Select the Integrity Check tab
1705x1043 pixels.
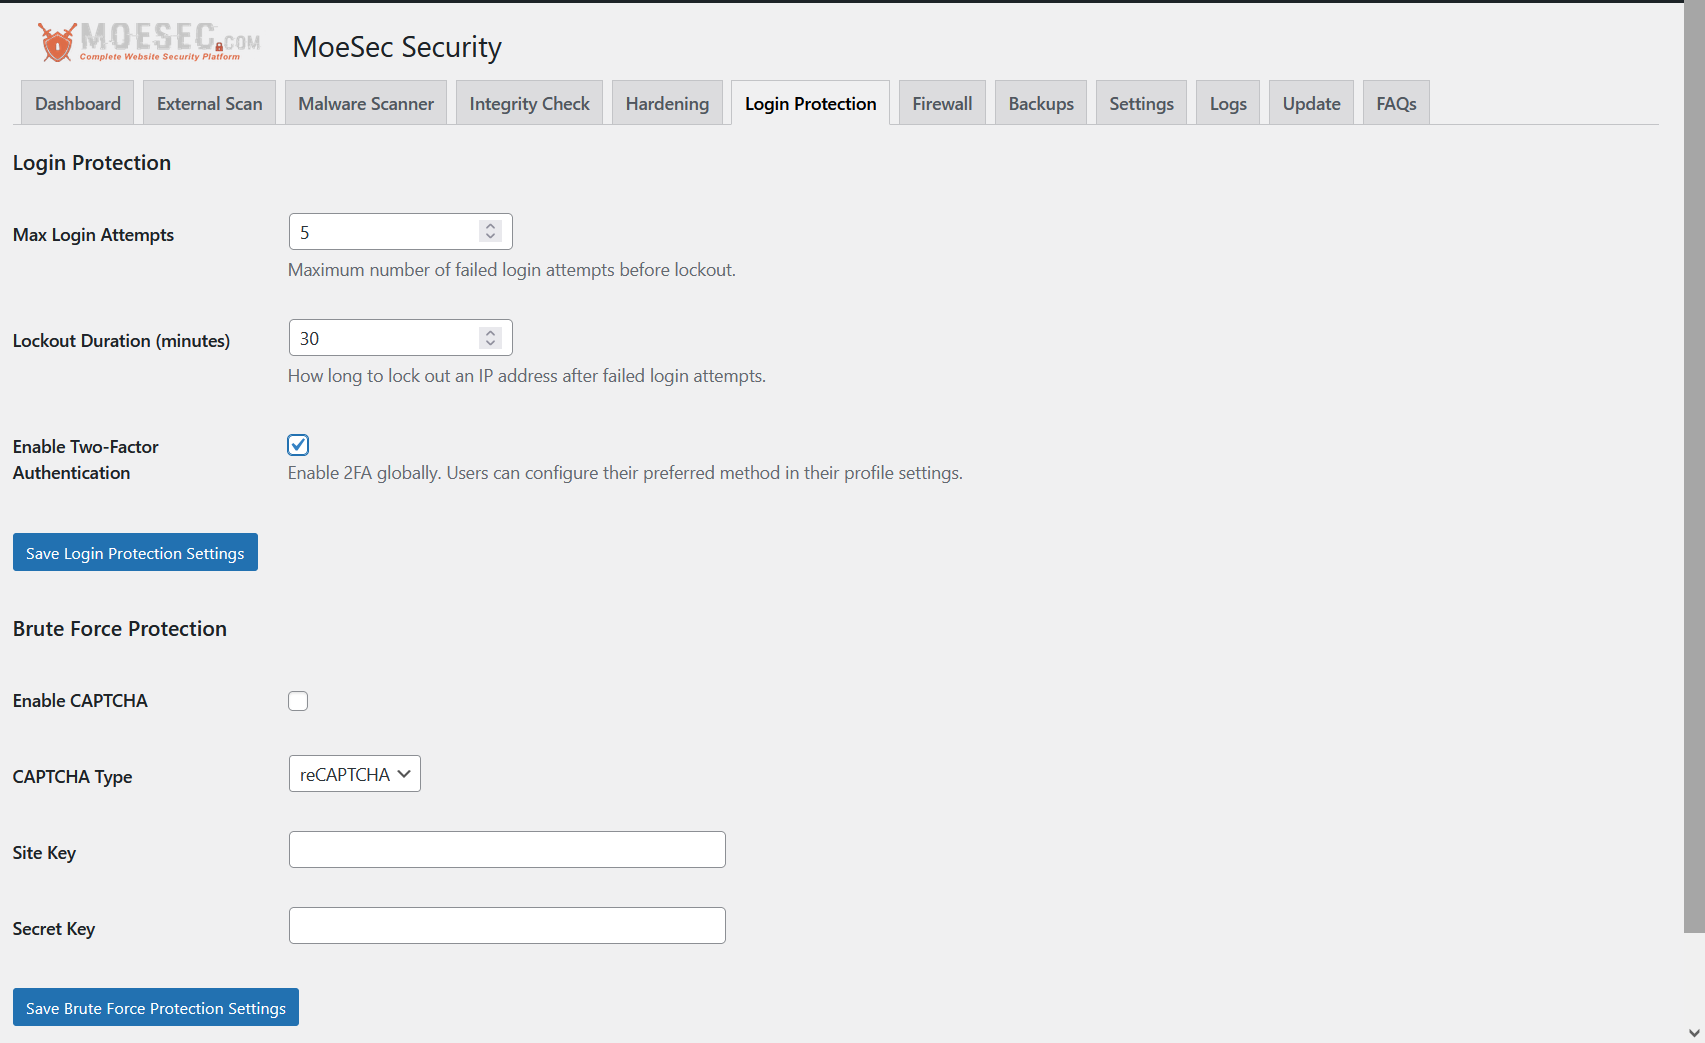tap(529, 103)
